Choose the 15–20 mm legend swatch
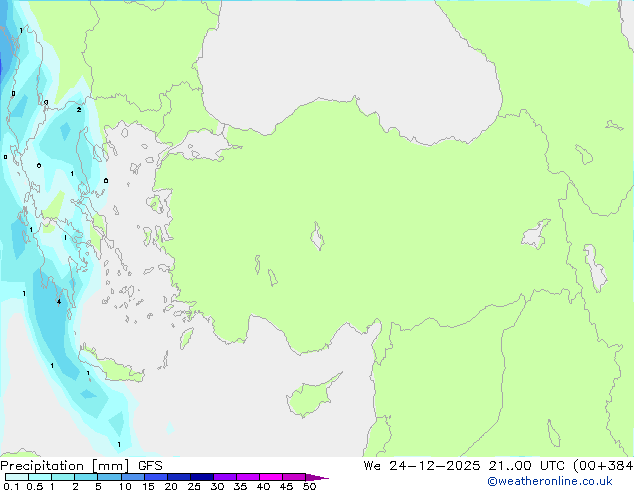 (155, 477)
